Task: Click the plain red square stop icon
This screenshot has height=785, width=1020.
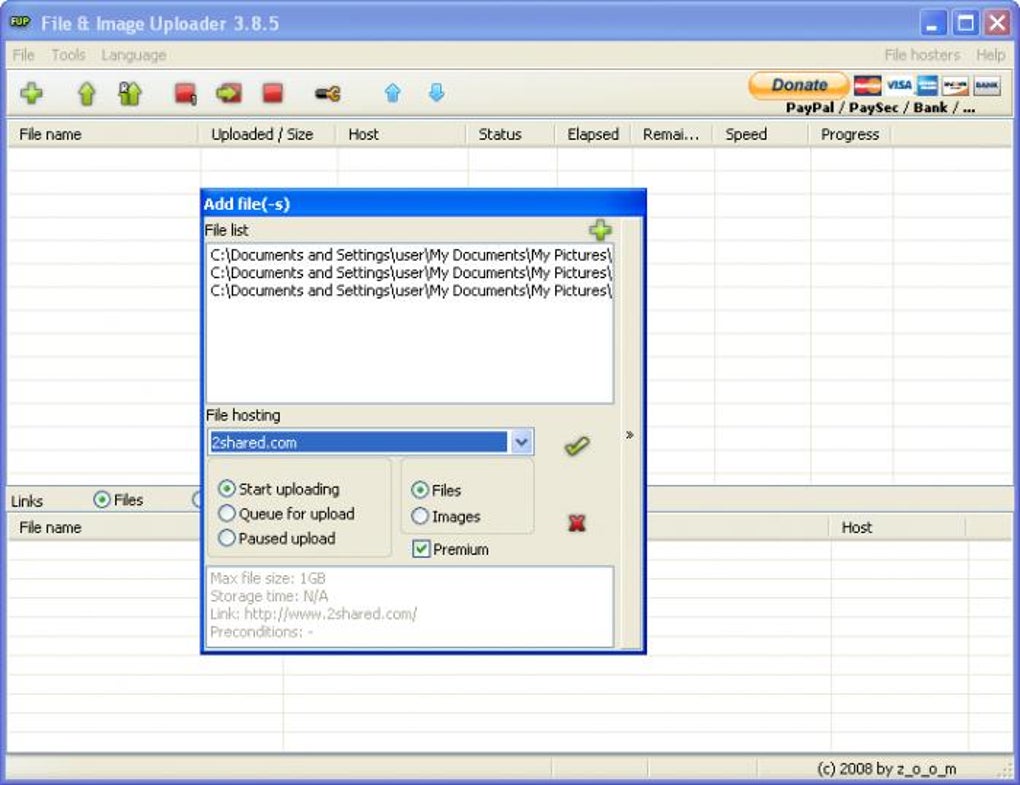Action: point(273,93)
